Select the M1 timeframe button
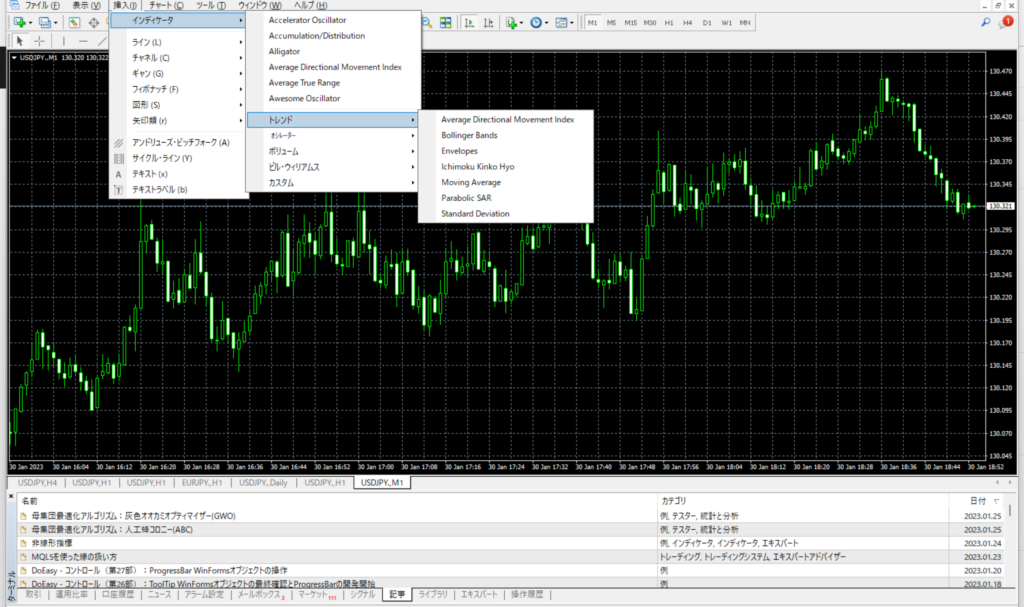The image size is (1024, 607). click(x=592, y=22)
